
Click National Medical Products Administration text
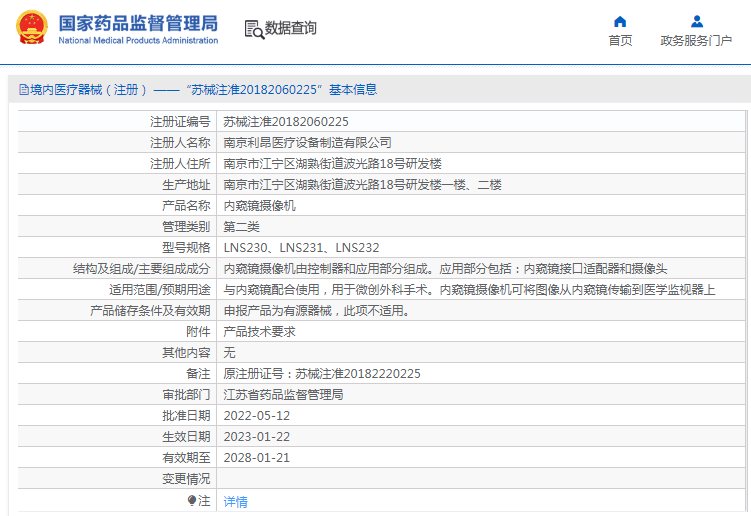(138, 41)
